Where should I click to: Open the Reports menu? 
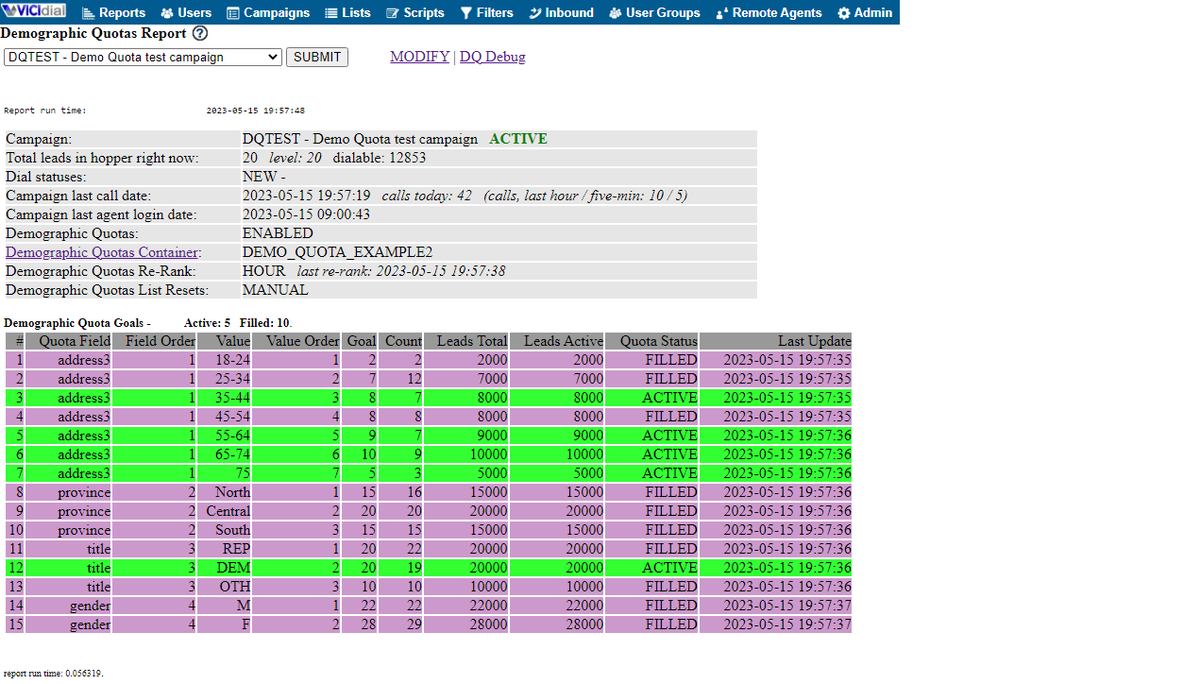113,13
